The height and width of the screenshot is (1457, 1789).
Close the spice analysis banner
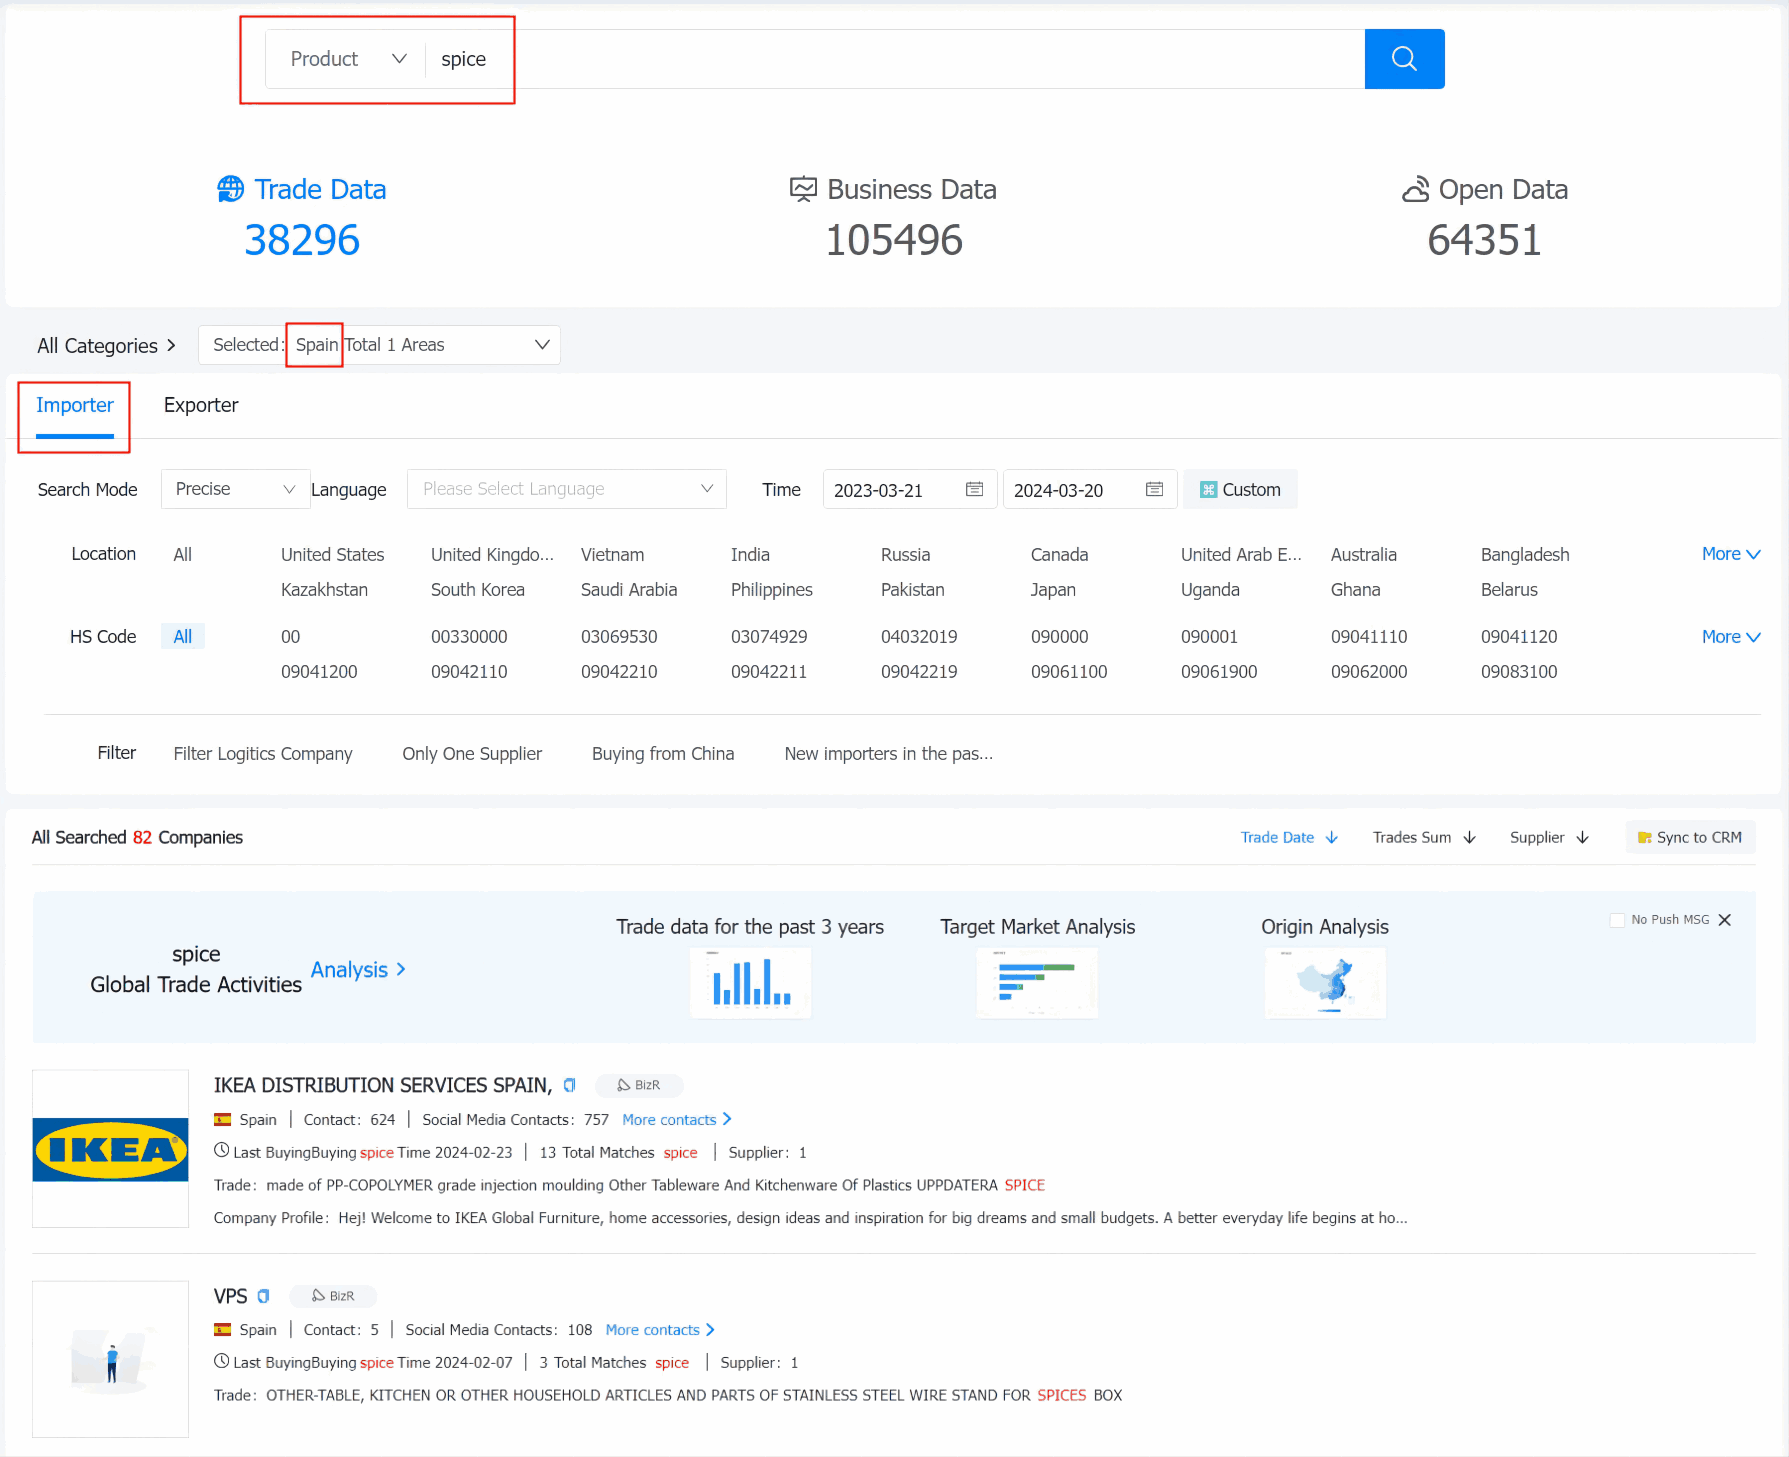pyautogui.click(x=1725, y=920)
